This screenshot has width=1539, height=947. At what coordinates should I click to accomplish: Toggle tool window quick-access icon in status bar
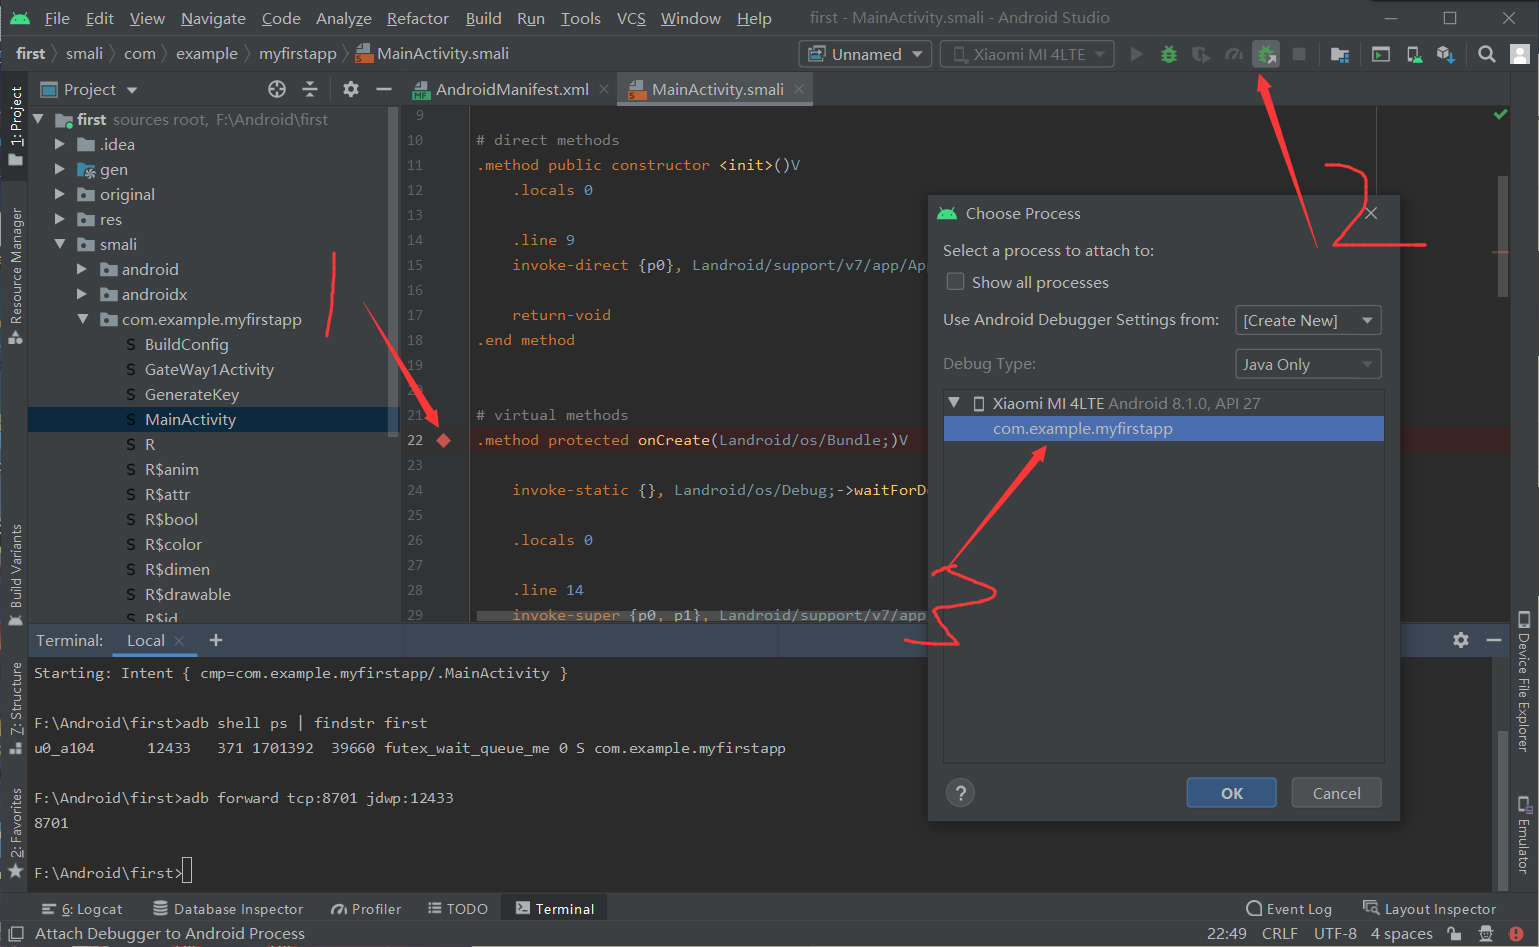click(x=16, y=934)
